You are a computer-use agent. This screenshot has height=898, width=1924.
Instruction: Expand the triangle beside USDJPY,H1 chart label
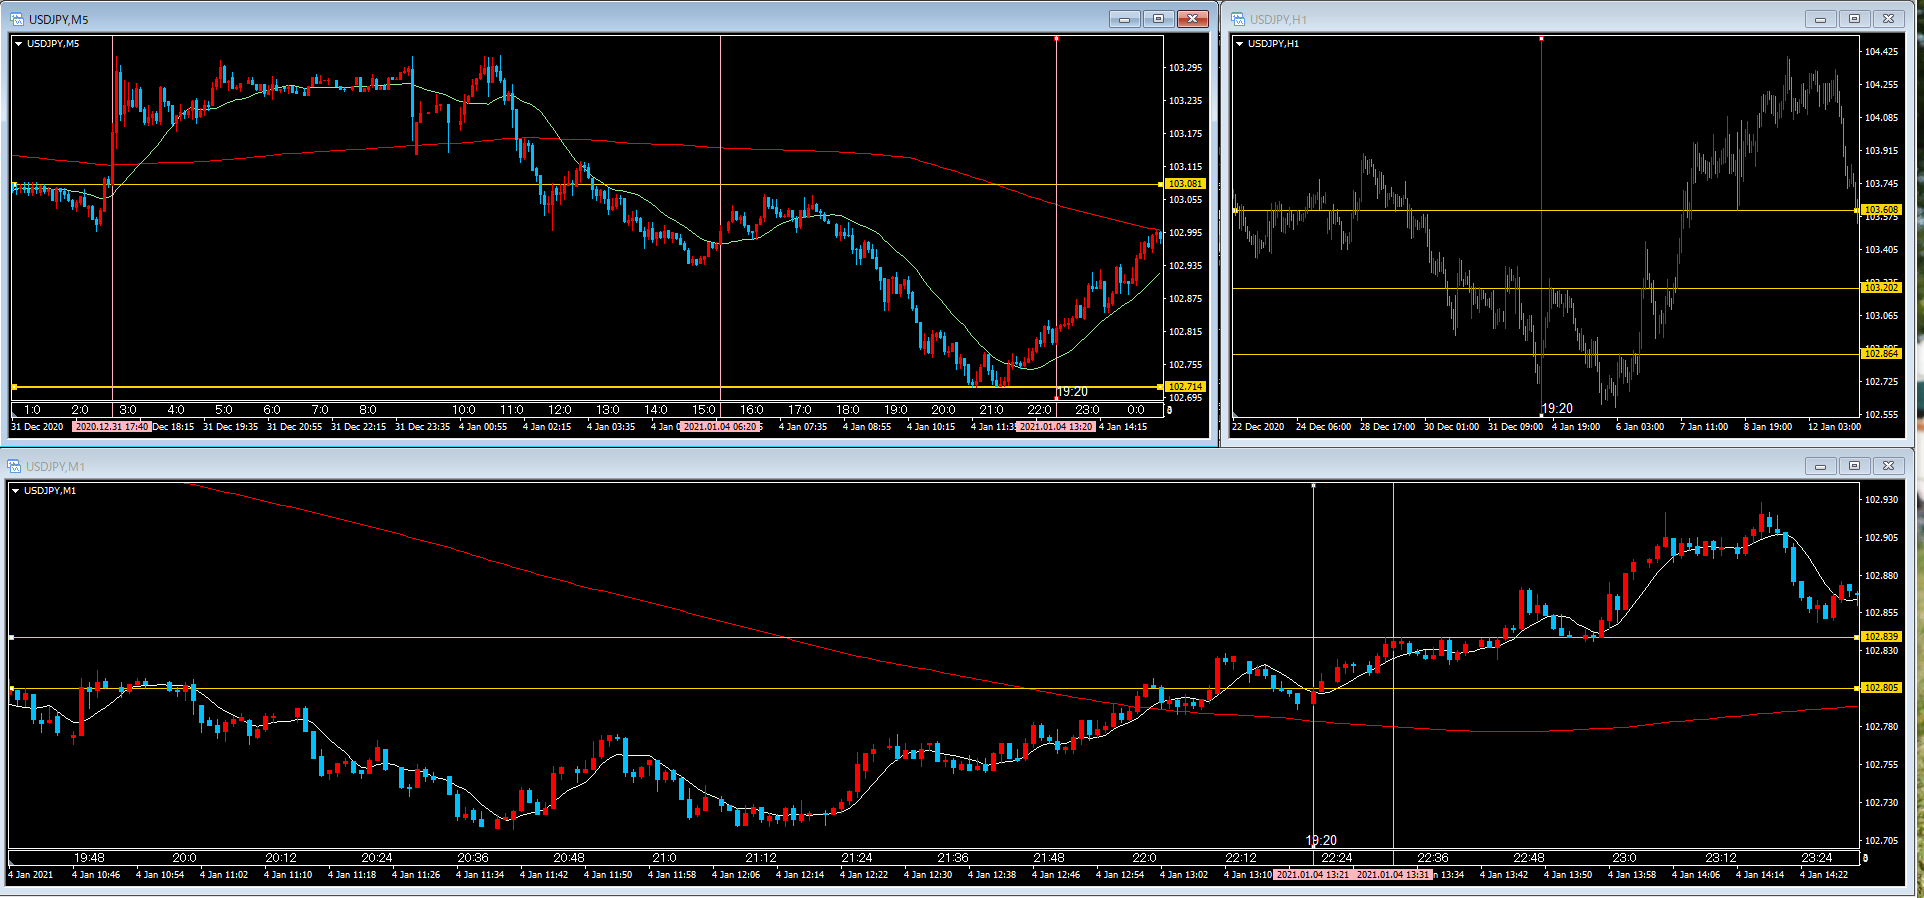click(1240, 44)
